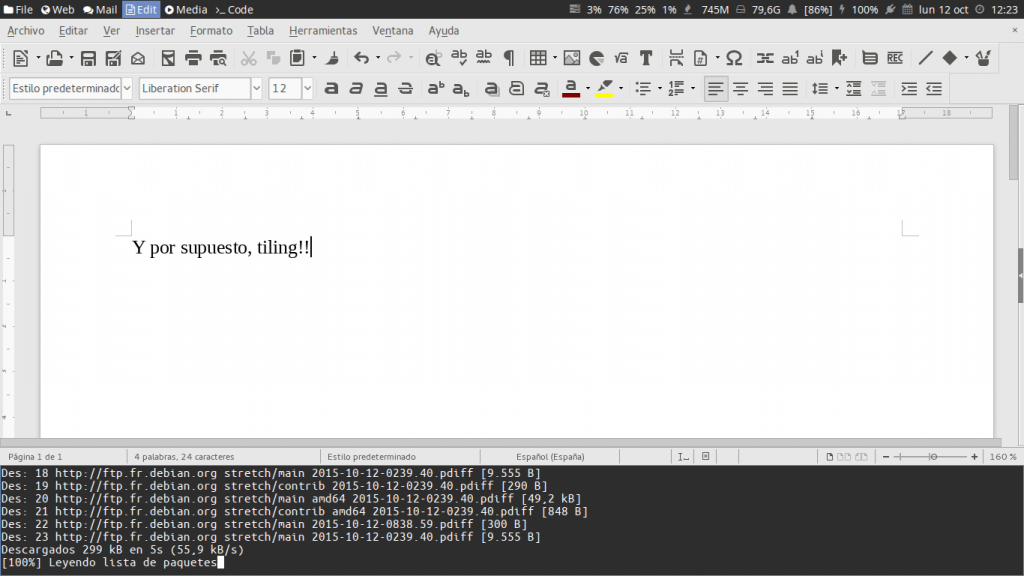Click the Paste clipboard icon
The image size is (1024, 576).
point(297,58)
